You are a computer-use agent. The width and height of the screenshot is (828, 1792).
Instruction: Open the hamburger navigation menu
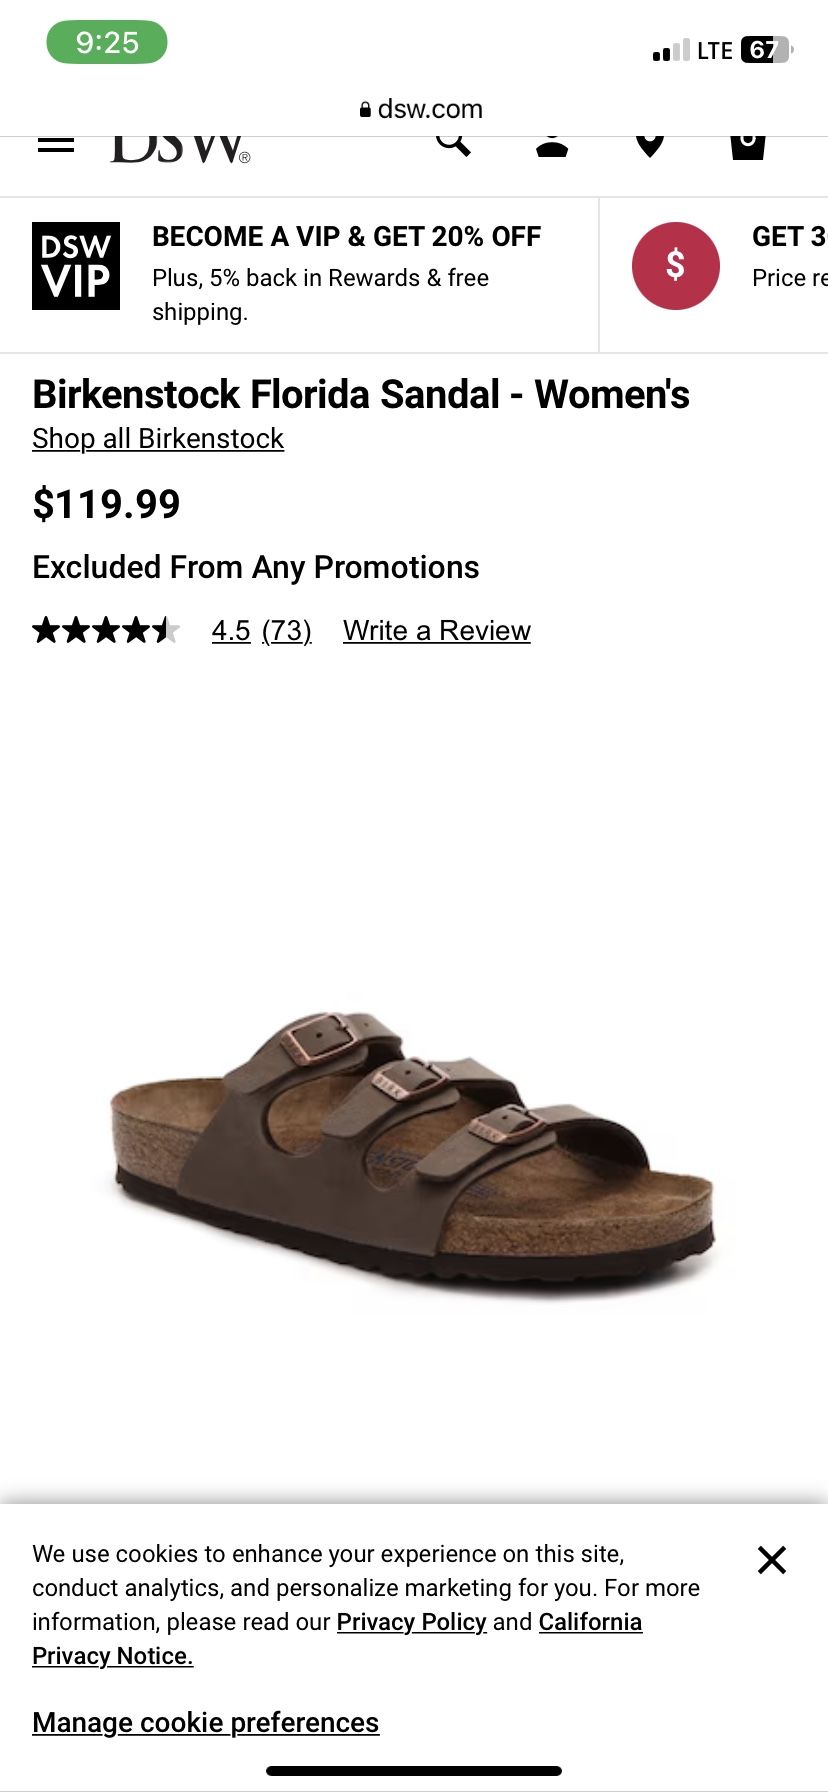coord(56,145)
